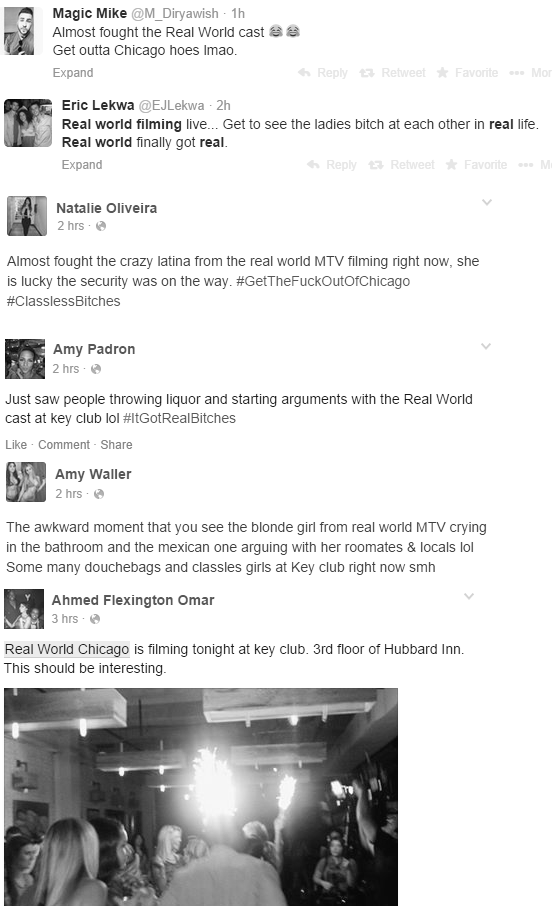Open the key club photo

tap(201, 797)
